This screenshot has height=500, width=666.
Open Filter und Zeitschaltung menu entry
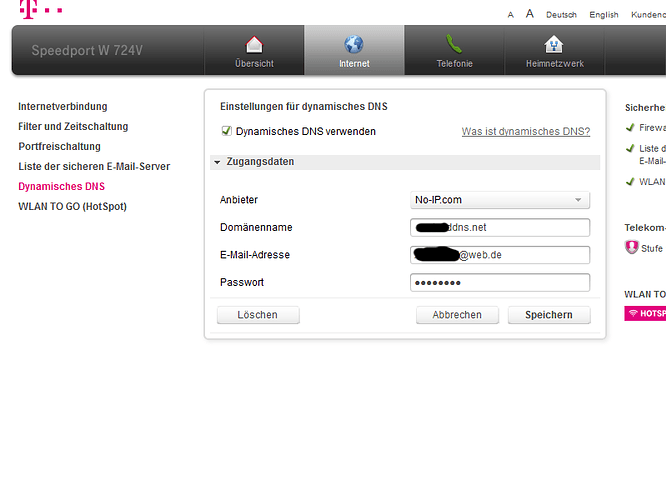point(73,127)
